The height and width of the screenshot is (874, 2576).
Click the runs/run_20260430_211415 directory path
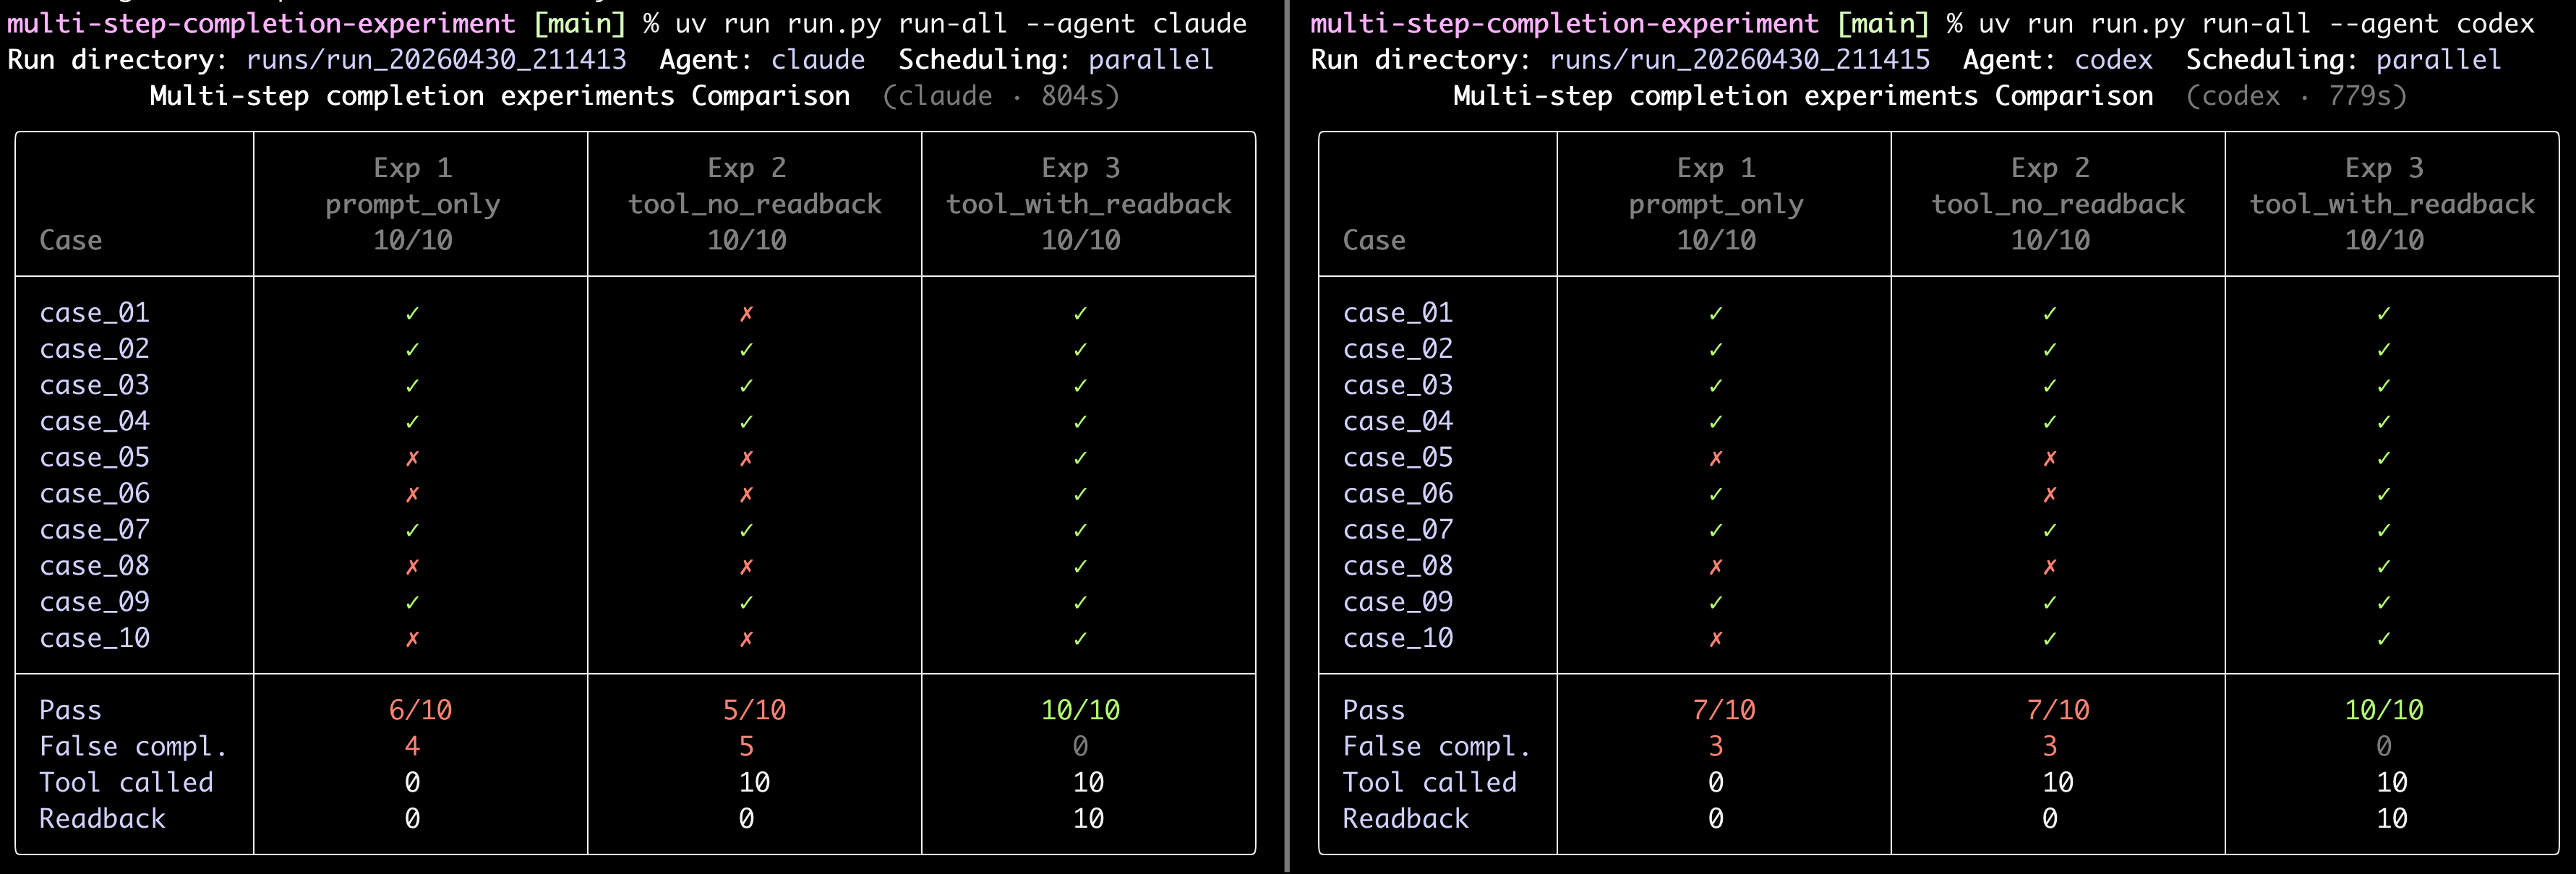(1739, 60)
